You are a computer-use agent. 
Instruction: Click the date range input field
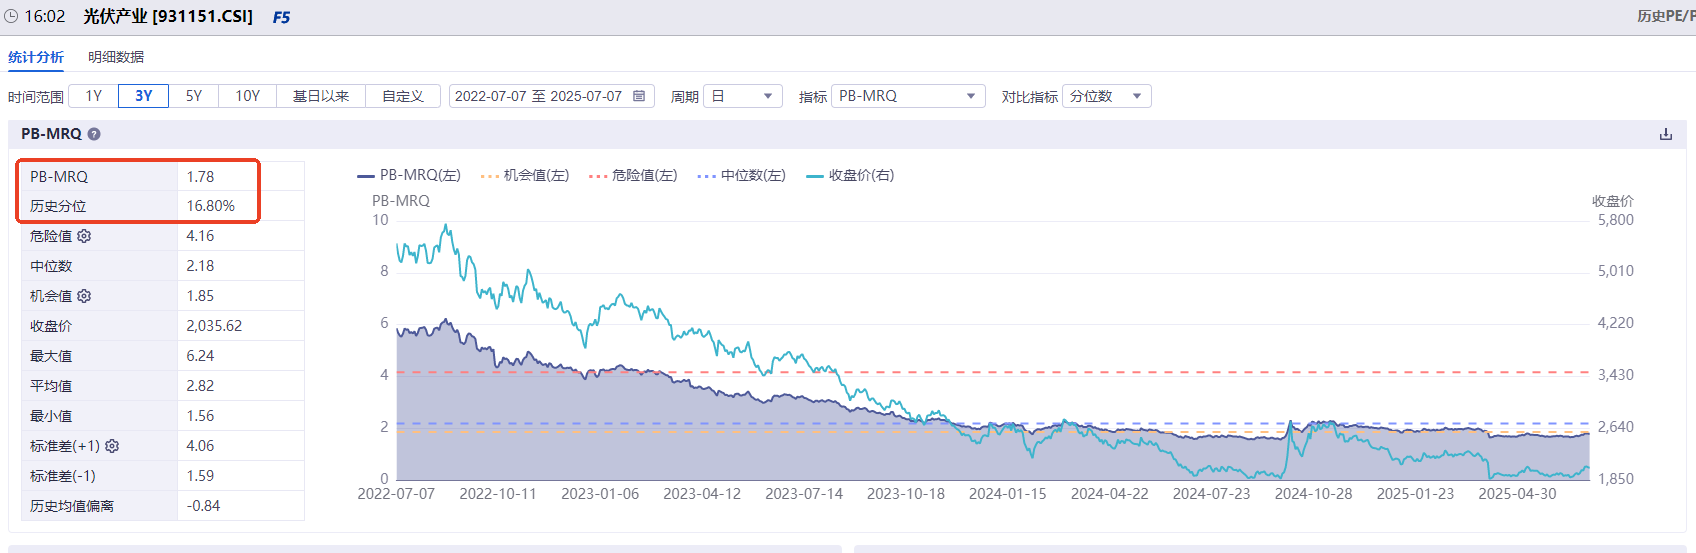pyautogui.click(x=552, y=96)
